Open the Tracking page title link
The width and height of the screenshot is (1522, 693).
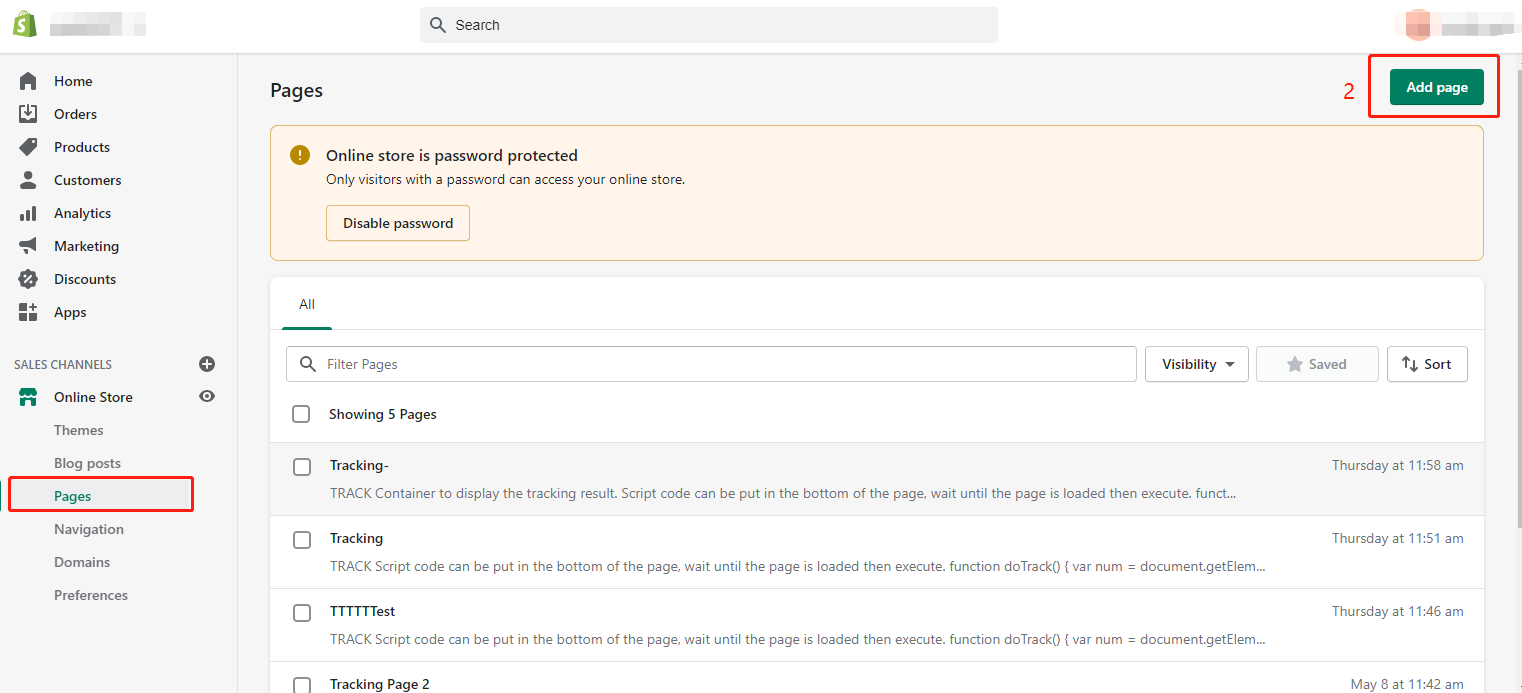tap(356, 538)
